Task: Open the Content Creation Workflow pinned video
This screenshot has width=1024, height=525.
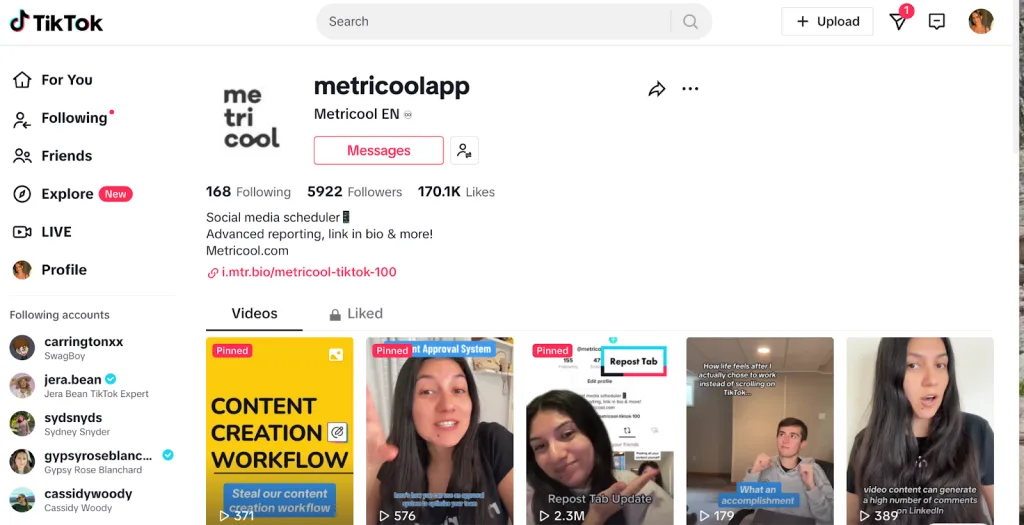Action: (280, 431)
